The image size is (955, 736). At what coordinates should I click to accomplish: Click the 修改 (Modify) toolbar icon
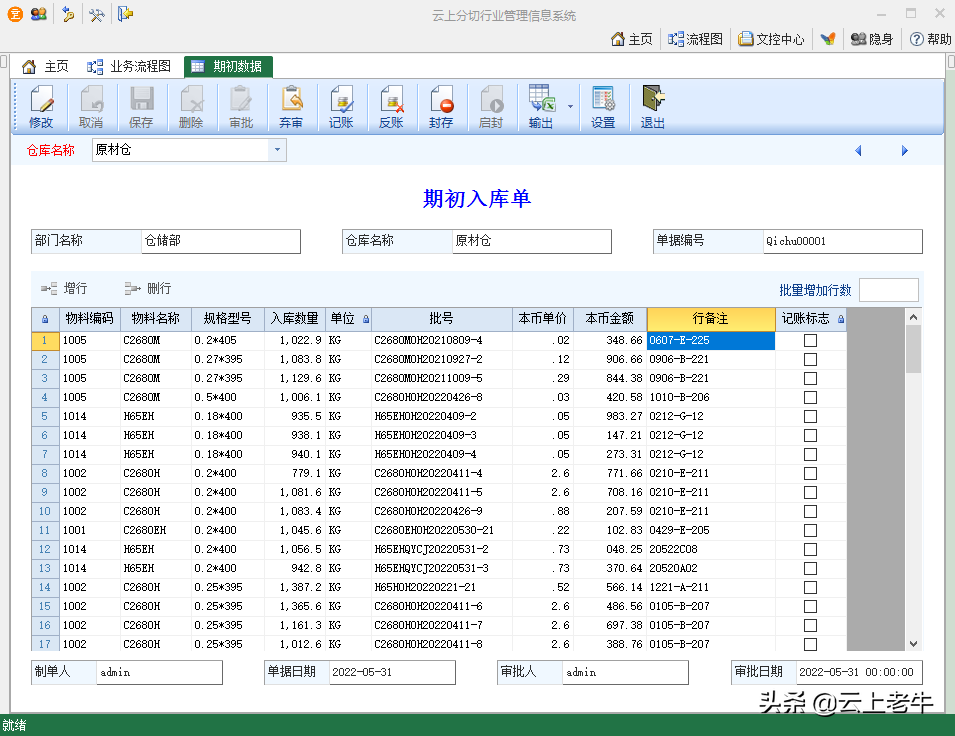(x=41, y=107)
